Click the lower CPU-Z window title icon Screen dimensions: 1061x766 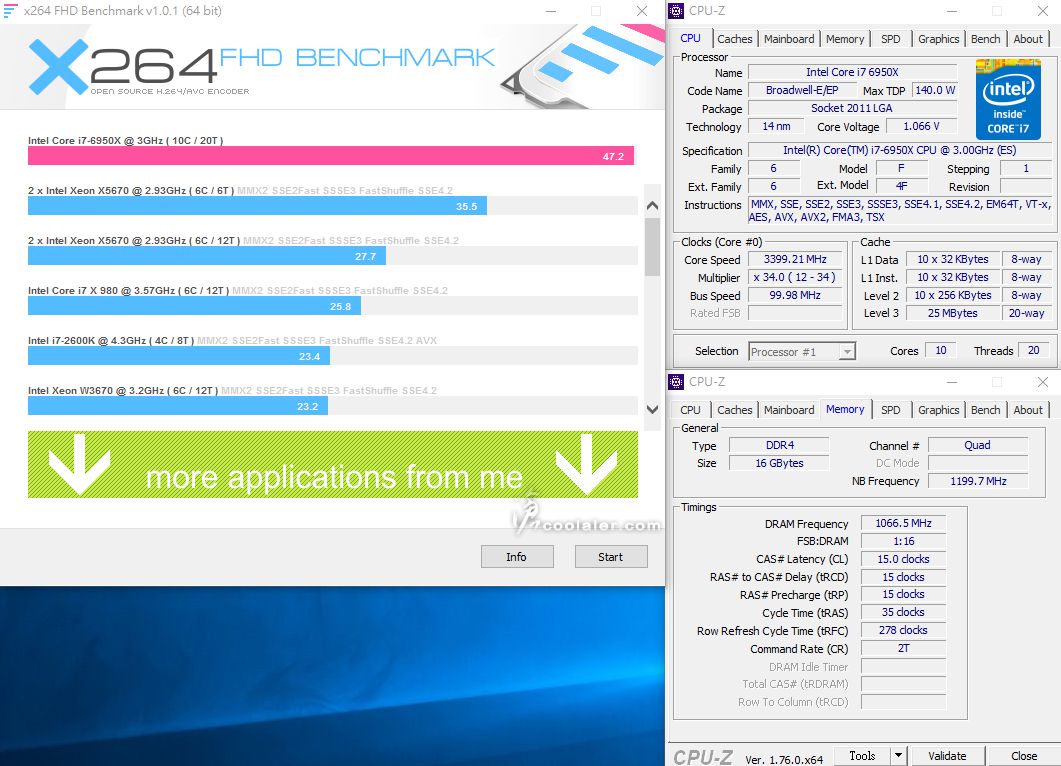(676, 382)
